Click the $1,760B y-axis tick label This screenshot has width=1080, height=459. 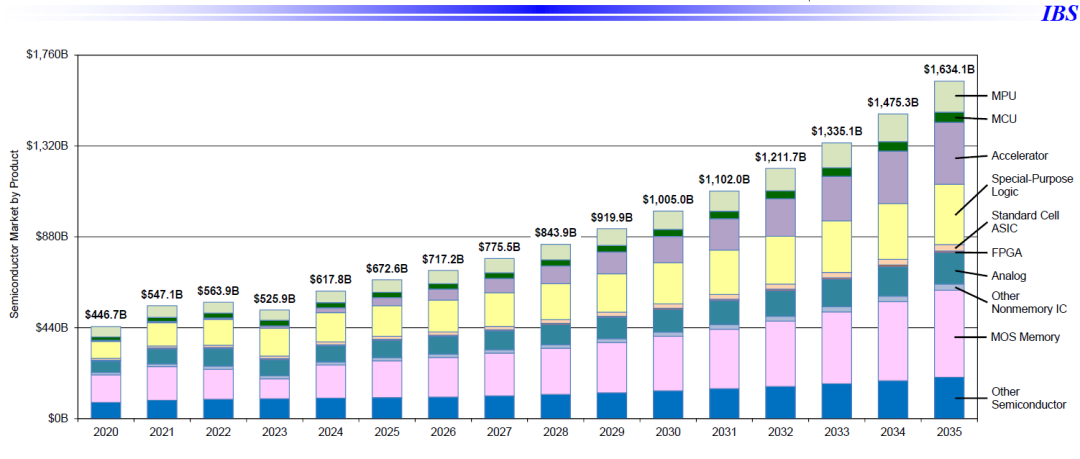46,54
